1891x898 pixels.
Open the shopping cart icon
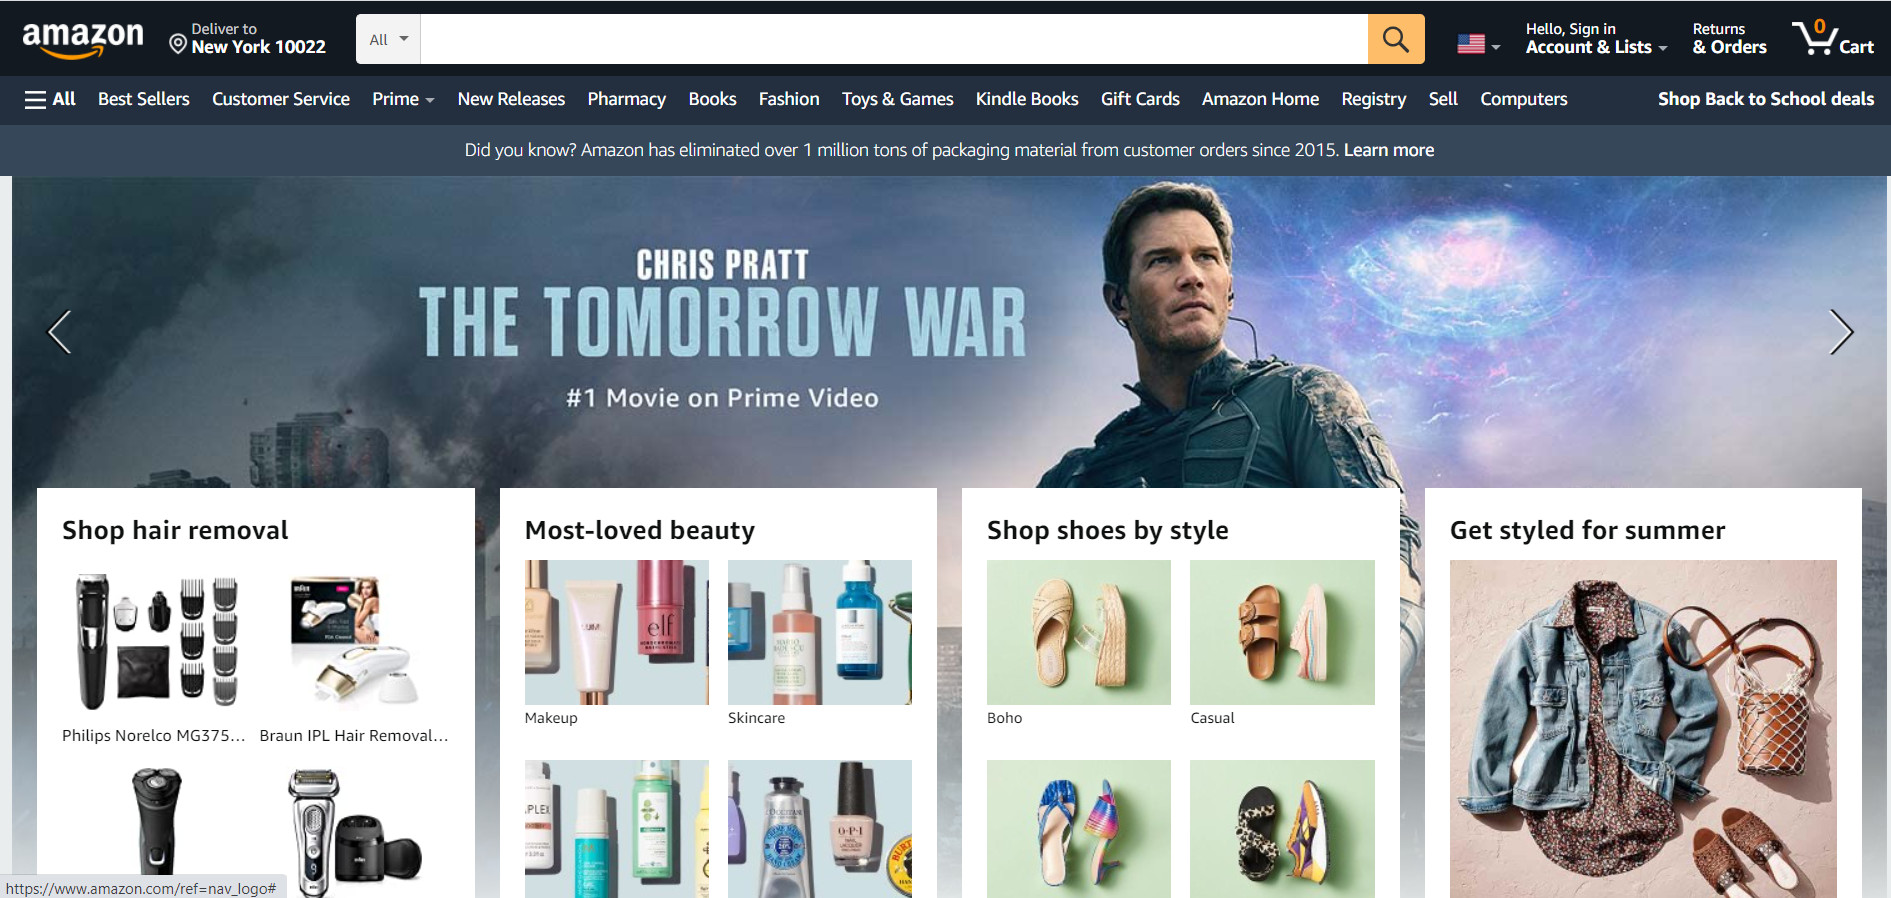[x=1832, y=39]
